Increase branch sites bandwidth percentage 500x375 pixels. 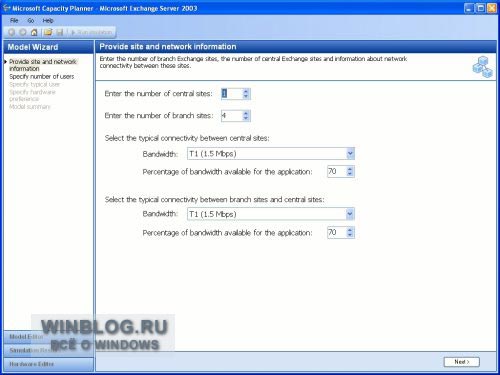[x=350, y=230]
